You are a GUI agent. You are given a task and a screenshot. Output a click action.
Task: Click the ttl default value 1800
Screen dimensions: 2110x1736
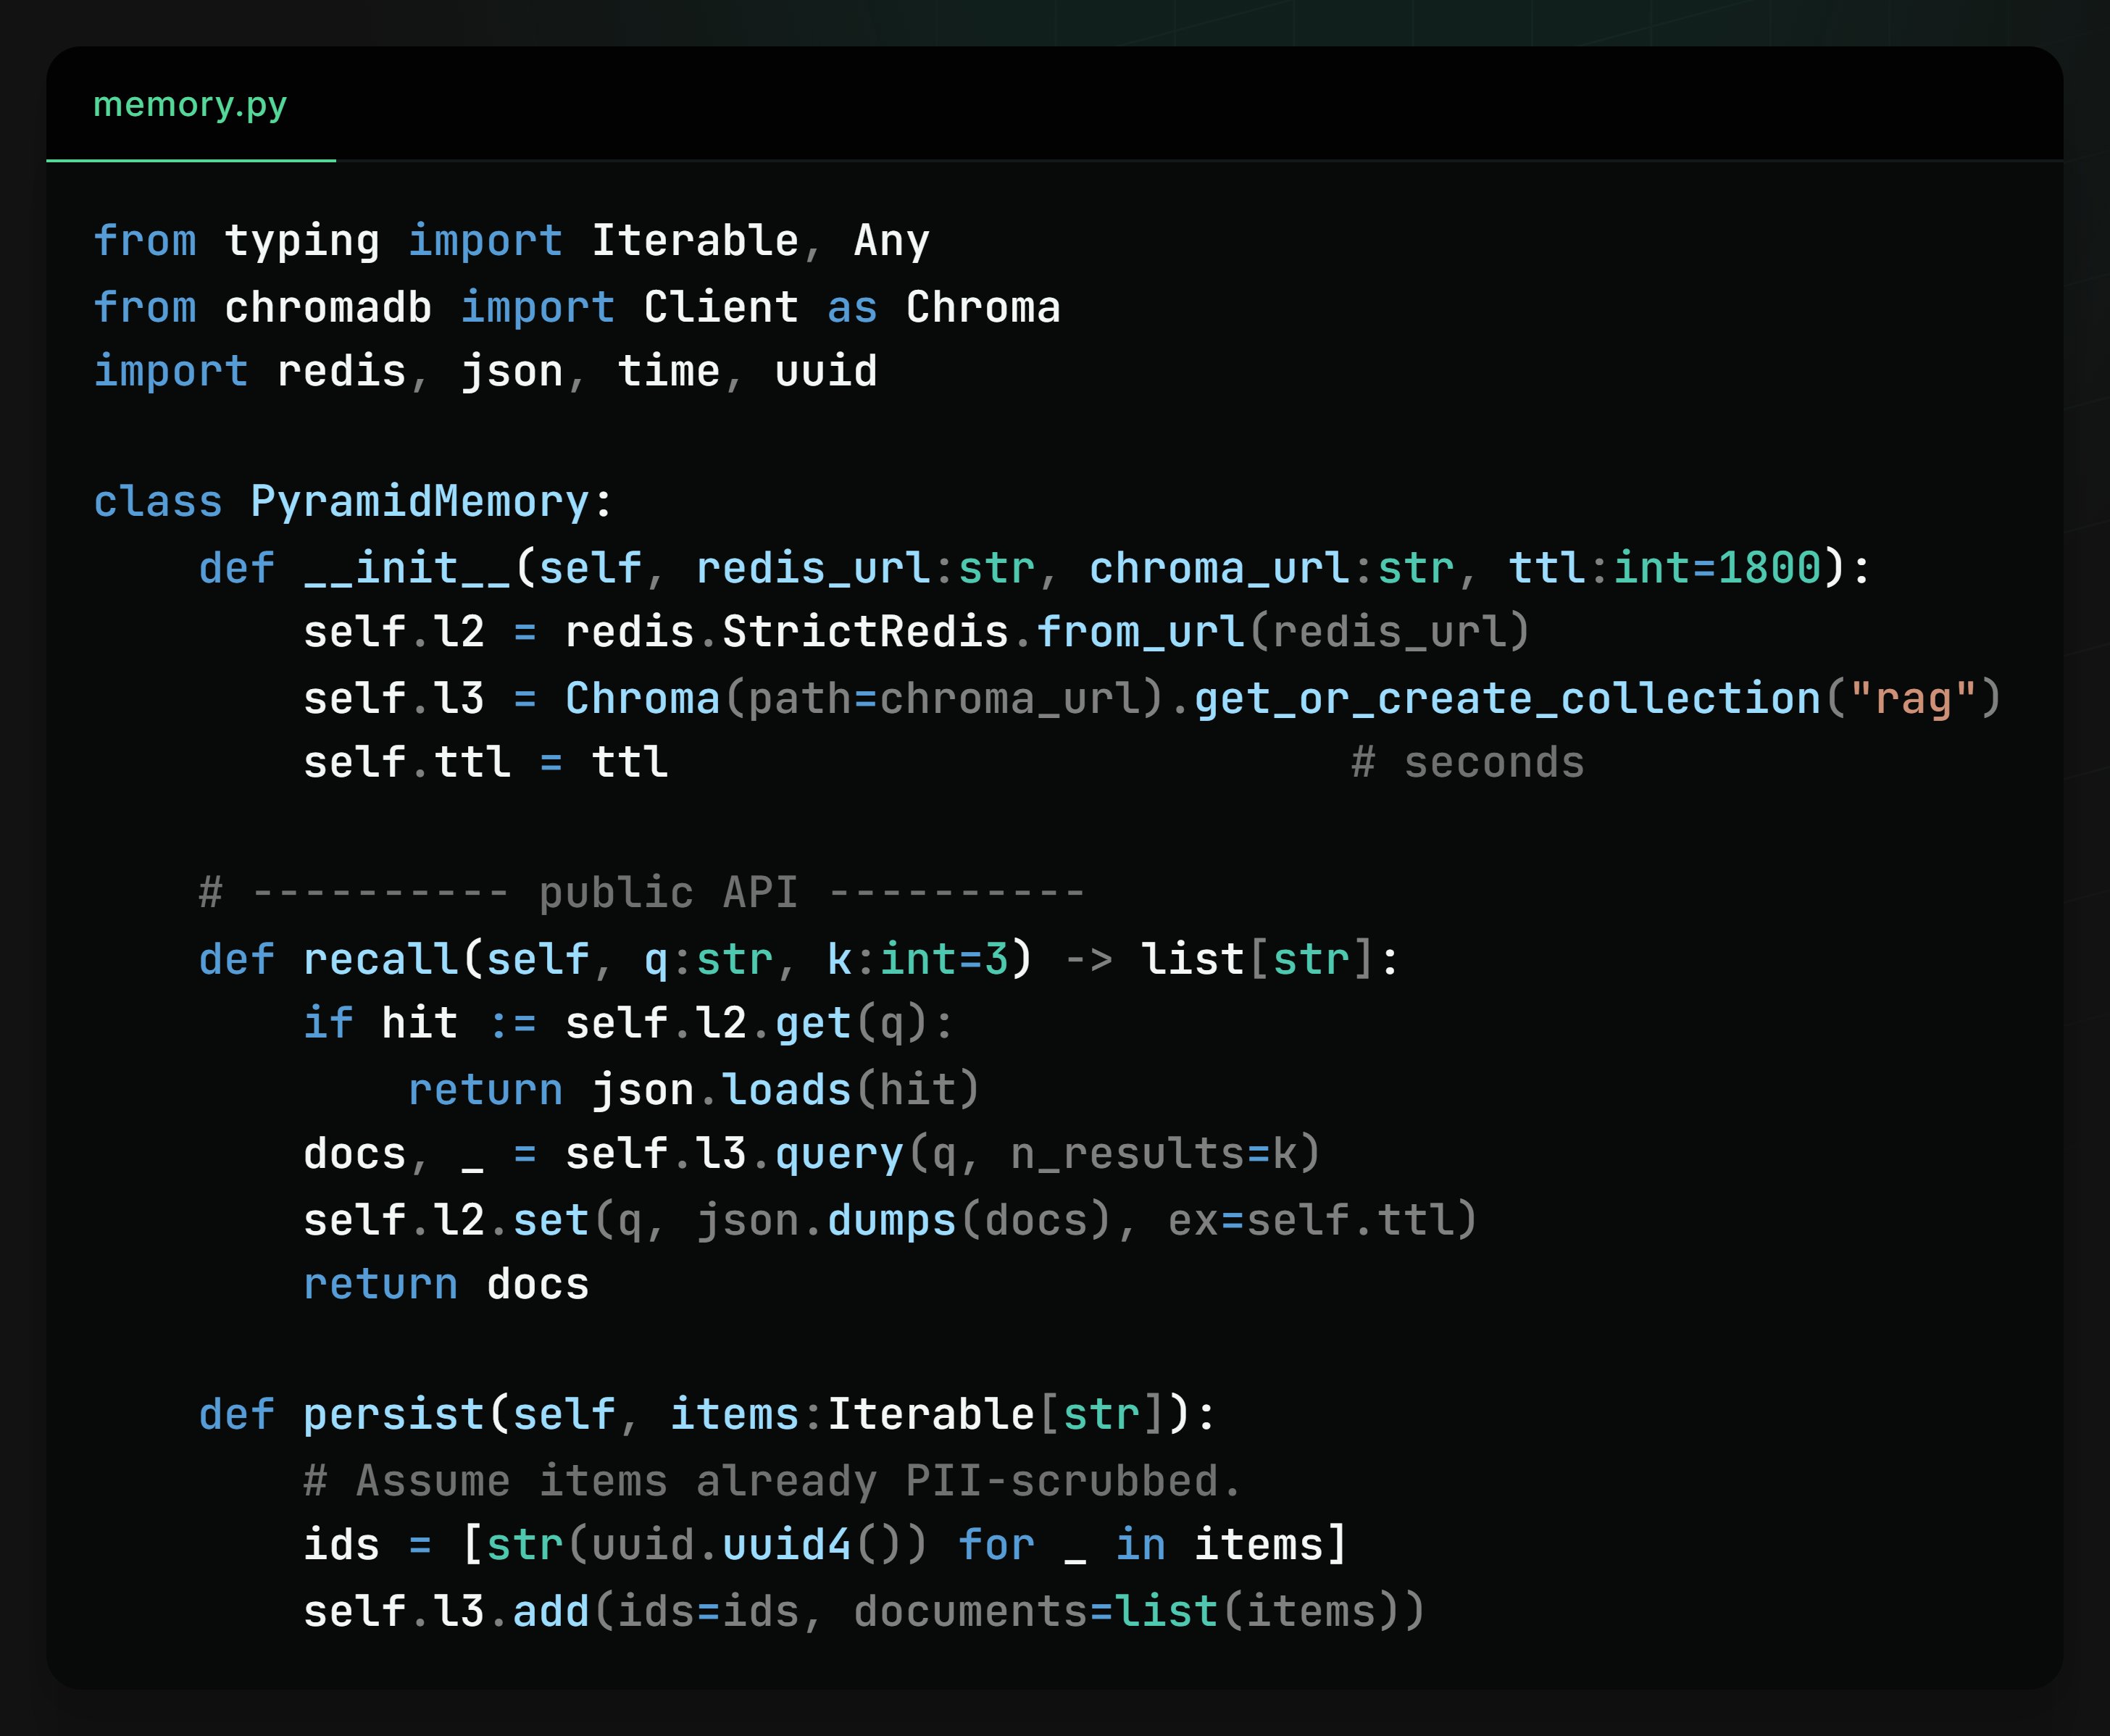(1768, 568)
